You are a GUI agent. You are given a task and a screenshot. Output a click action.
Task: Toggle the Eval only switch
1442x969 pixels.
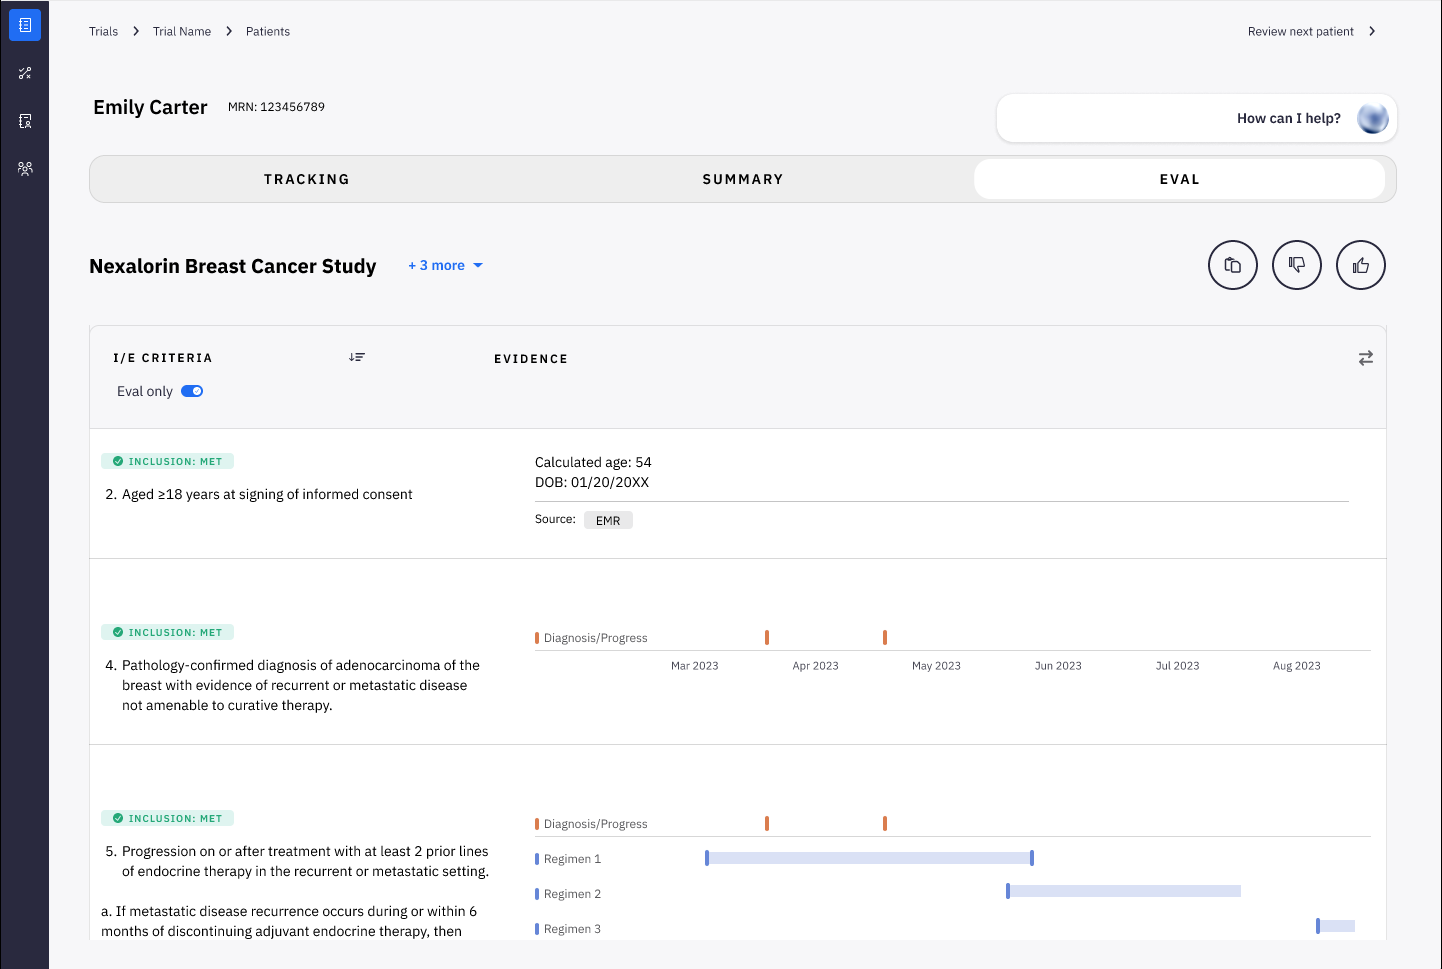coord(192,391)
